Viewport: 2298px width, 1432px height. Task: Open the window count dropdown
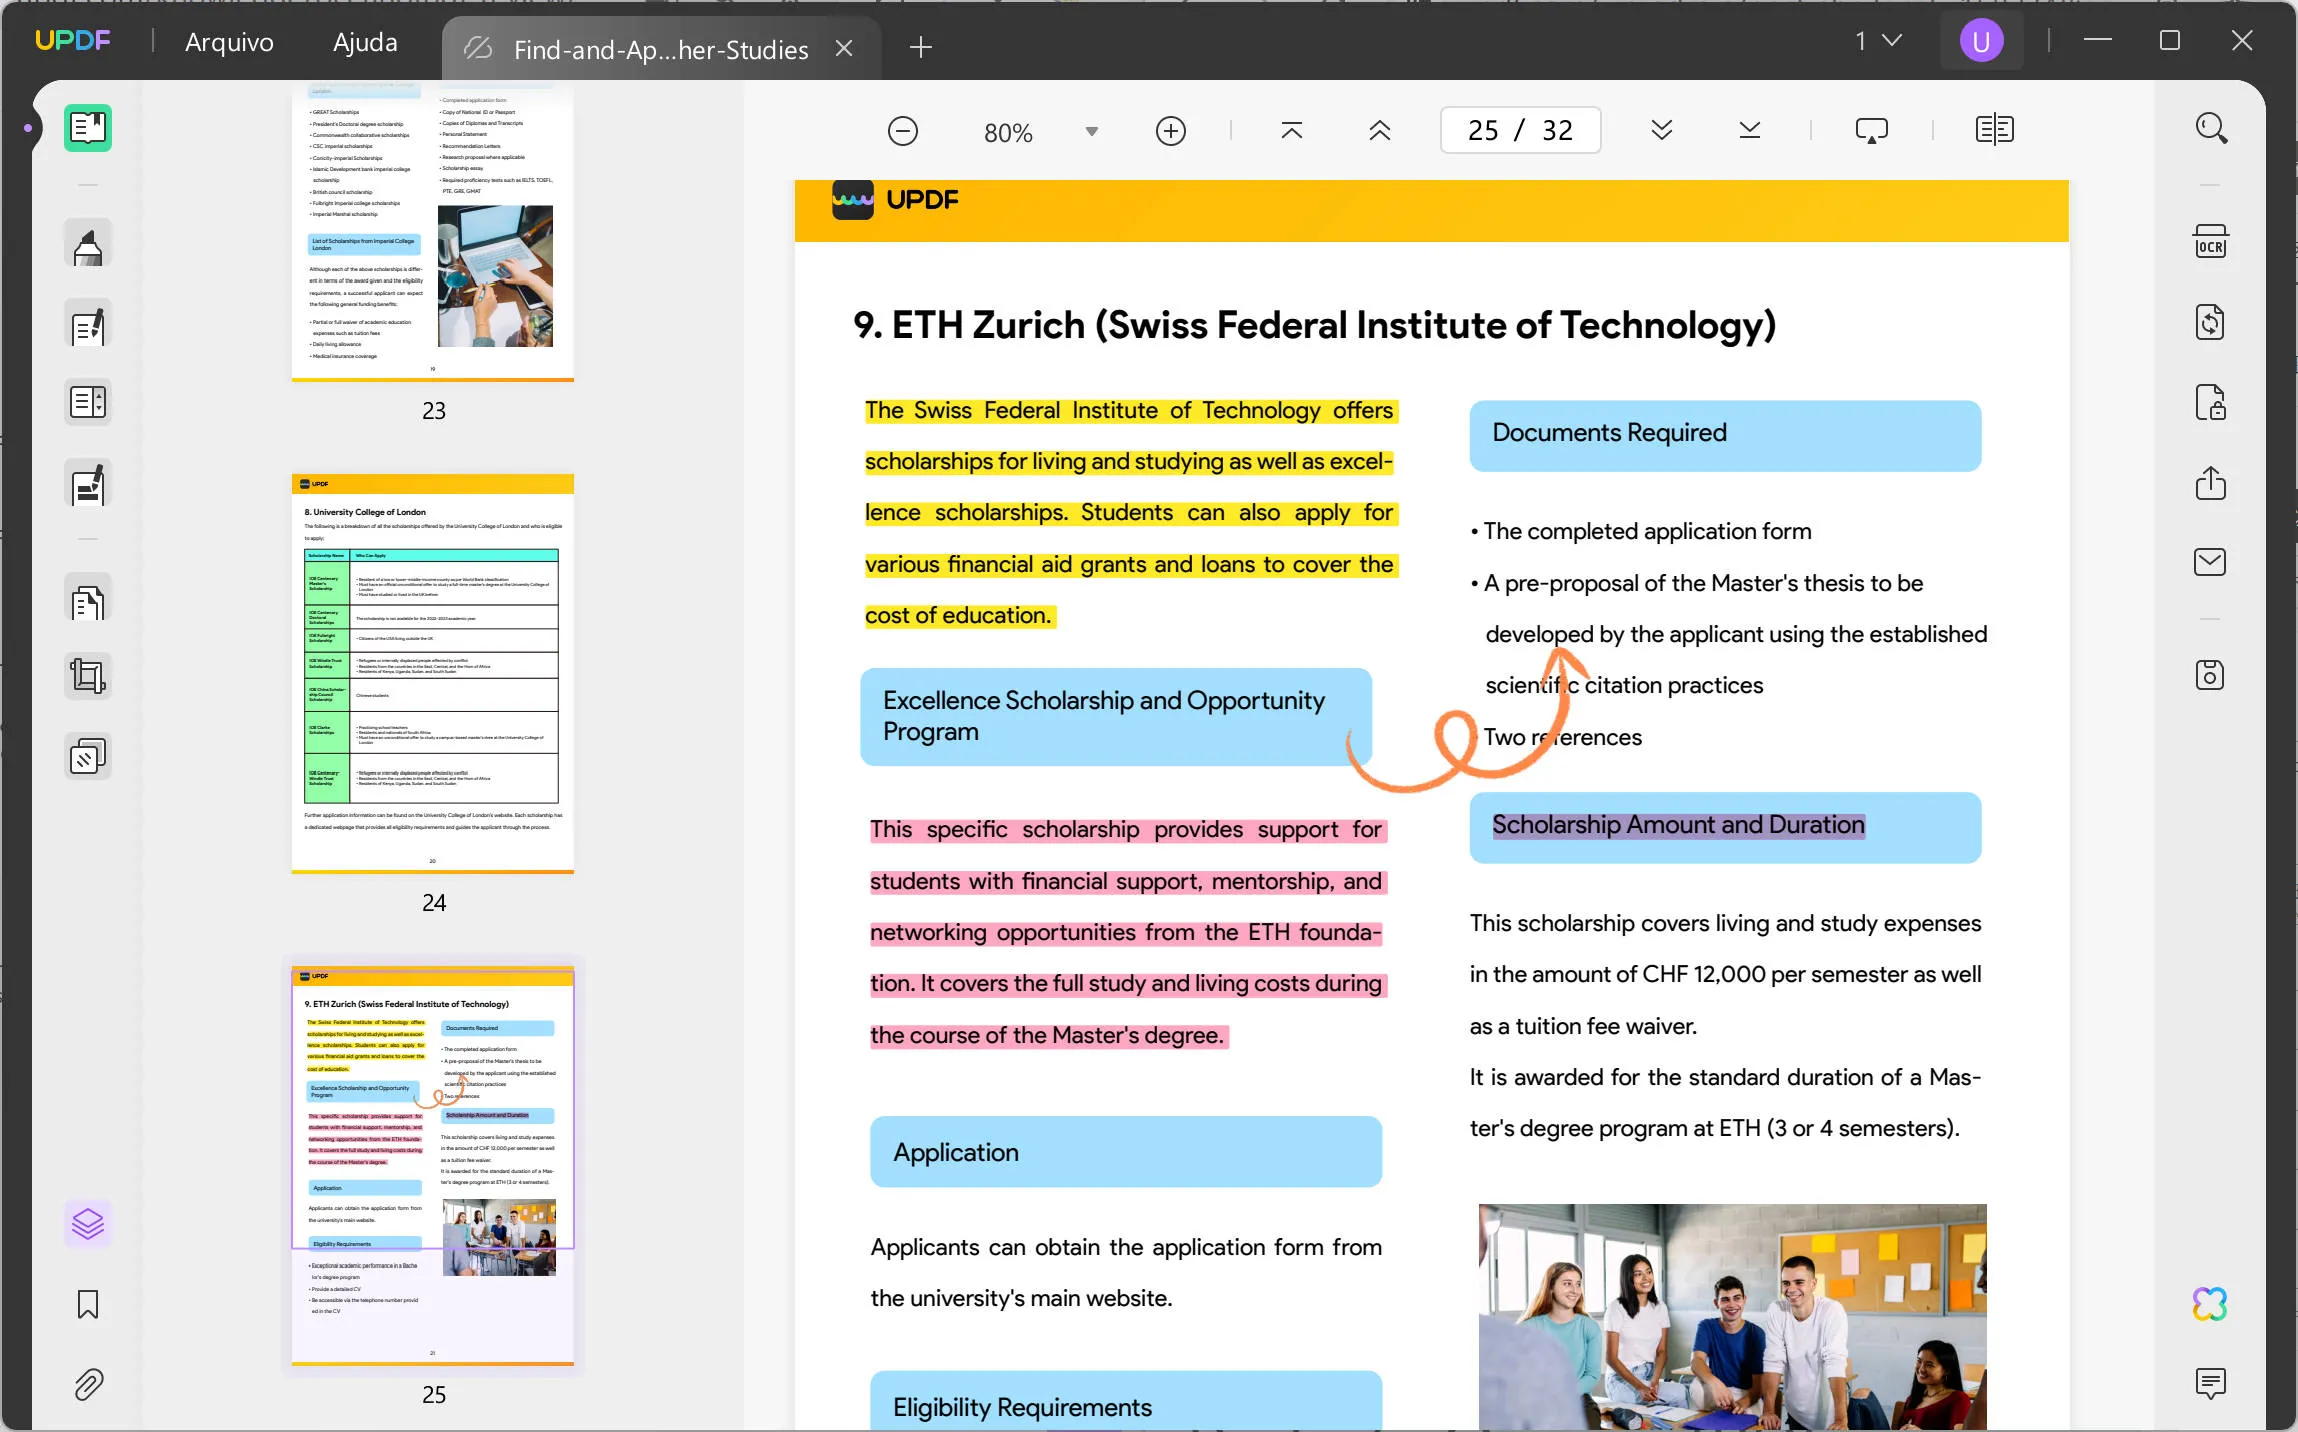pyautogui.click(x=1878, y=41)
